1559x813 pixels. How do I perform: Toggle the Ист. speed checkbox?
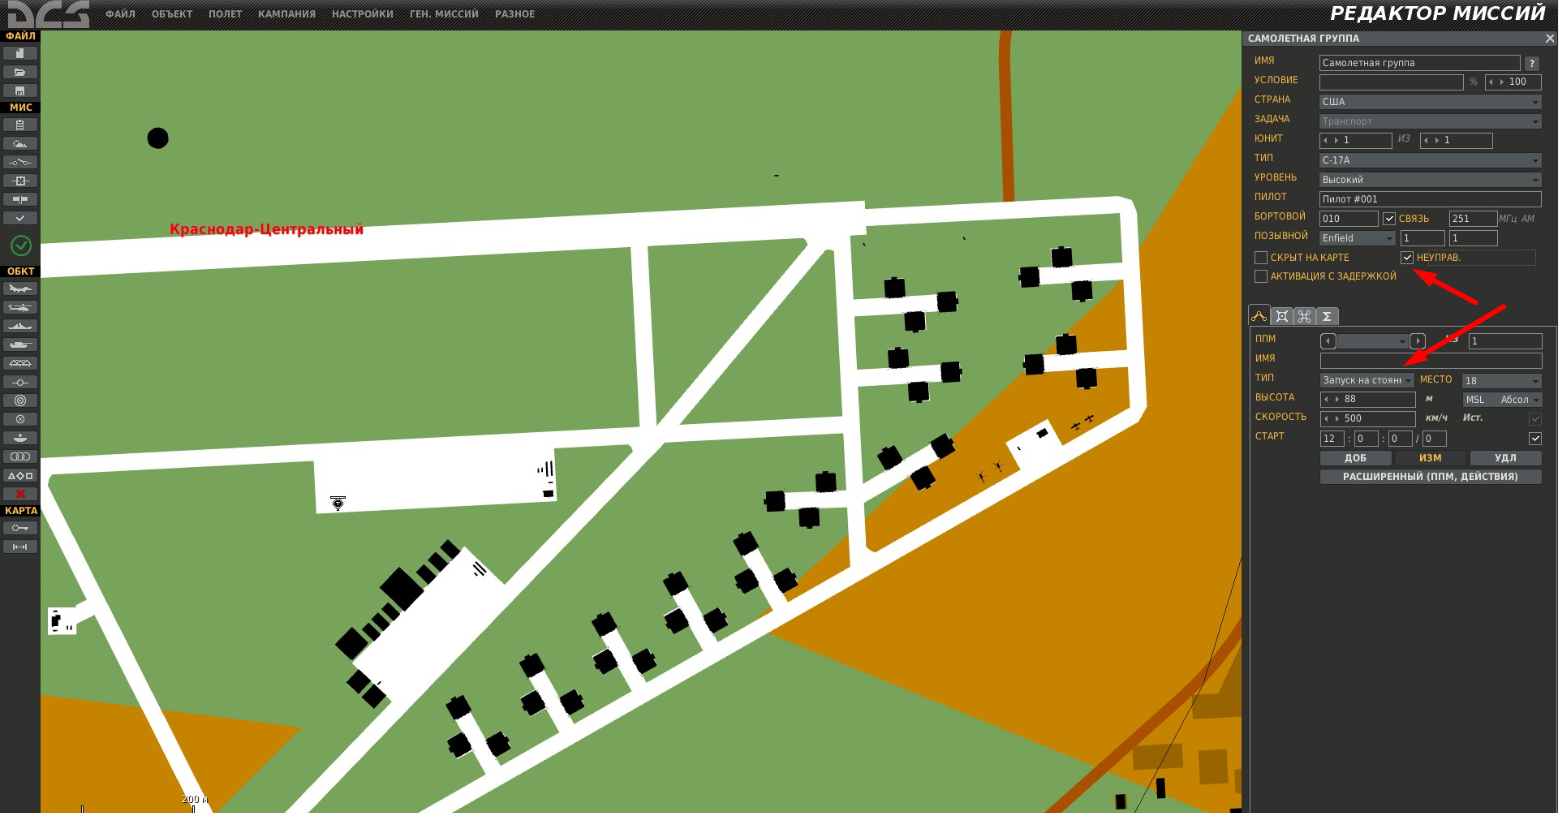1535,419
